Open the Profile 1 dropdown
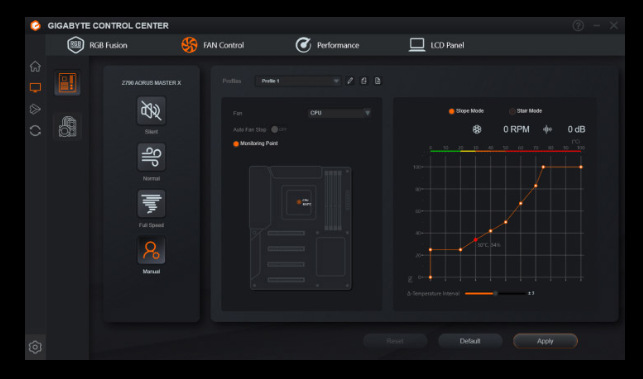This screenshot has height=379, width=643. (x=298, y=81)
